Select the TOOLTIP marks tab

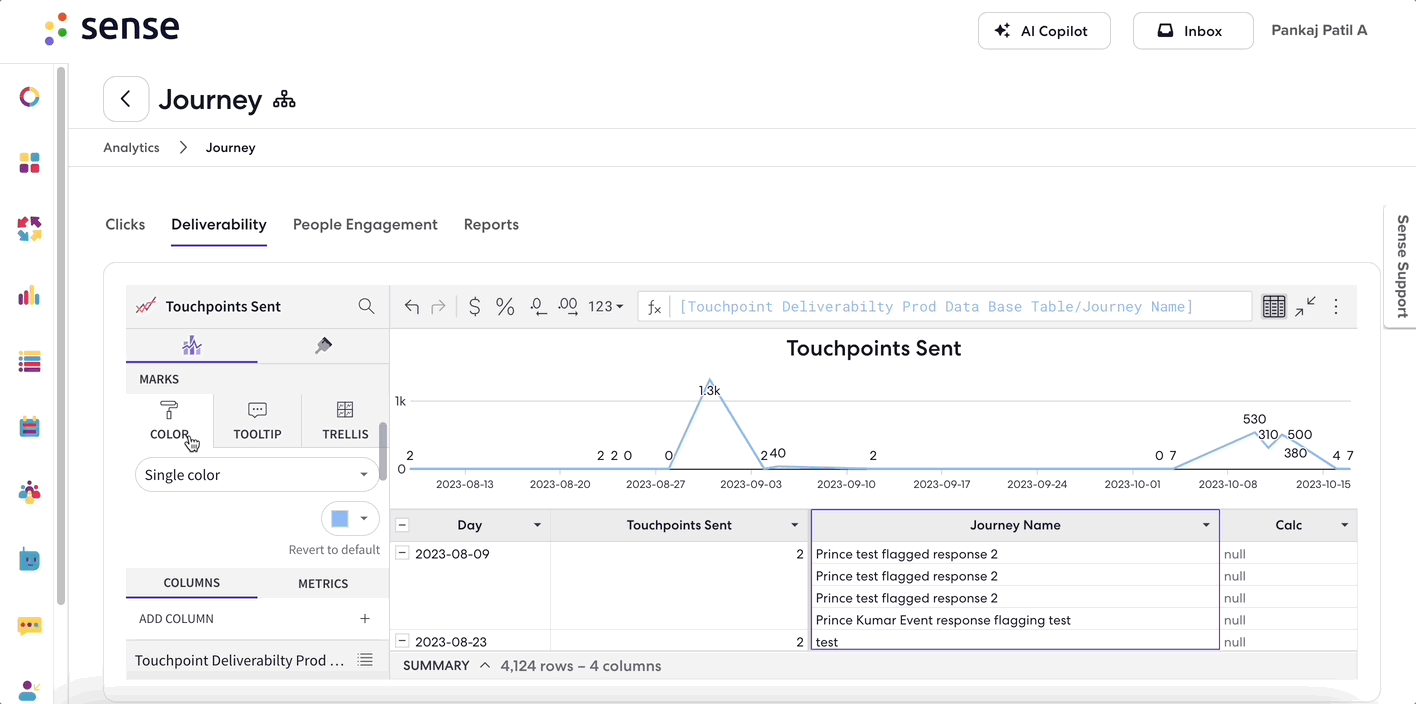tap(257, 421)
